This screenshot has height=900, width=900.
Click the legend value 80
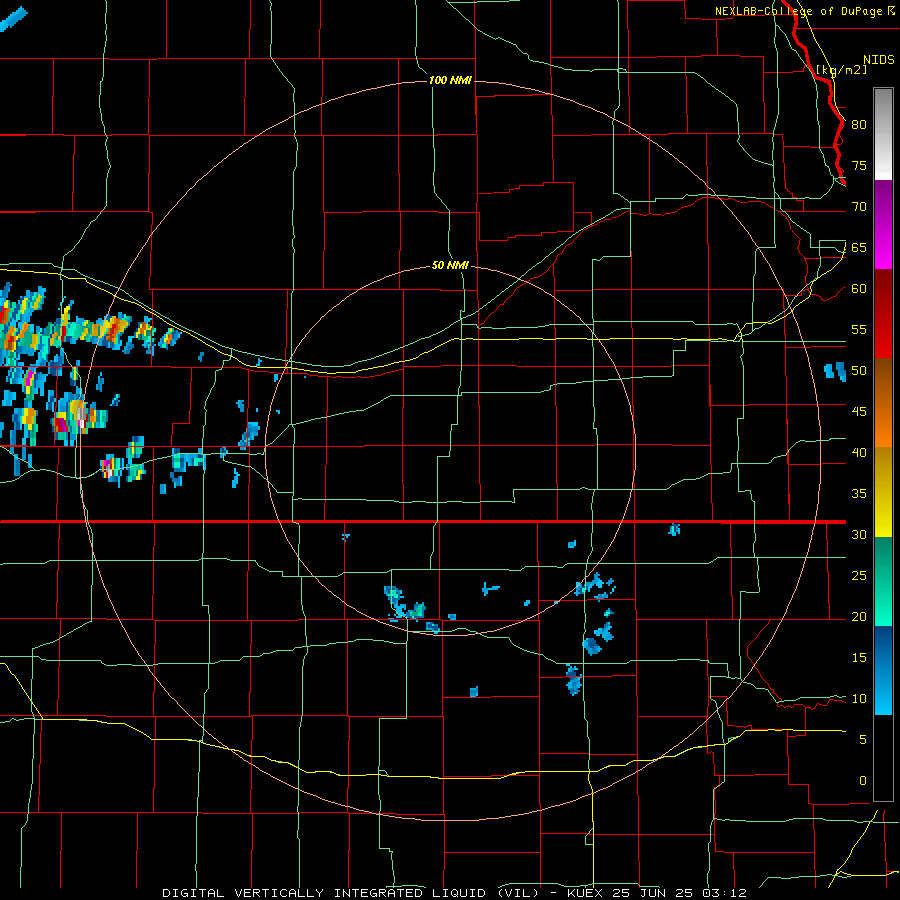coord(859,125)
